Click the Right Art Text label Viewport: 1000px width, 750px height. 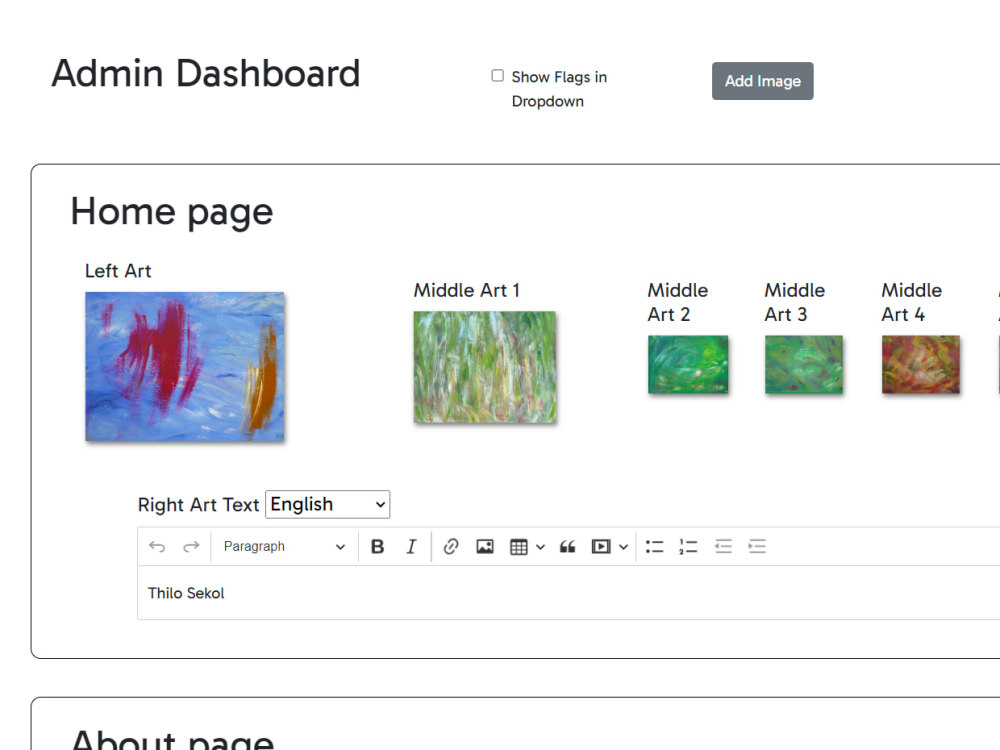pyautogui.click(x=198, y=504)
